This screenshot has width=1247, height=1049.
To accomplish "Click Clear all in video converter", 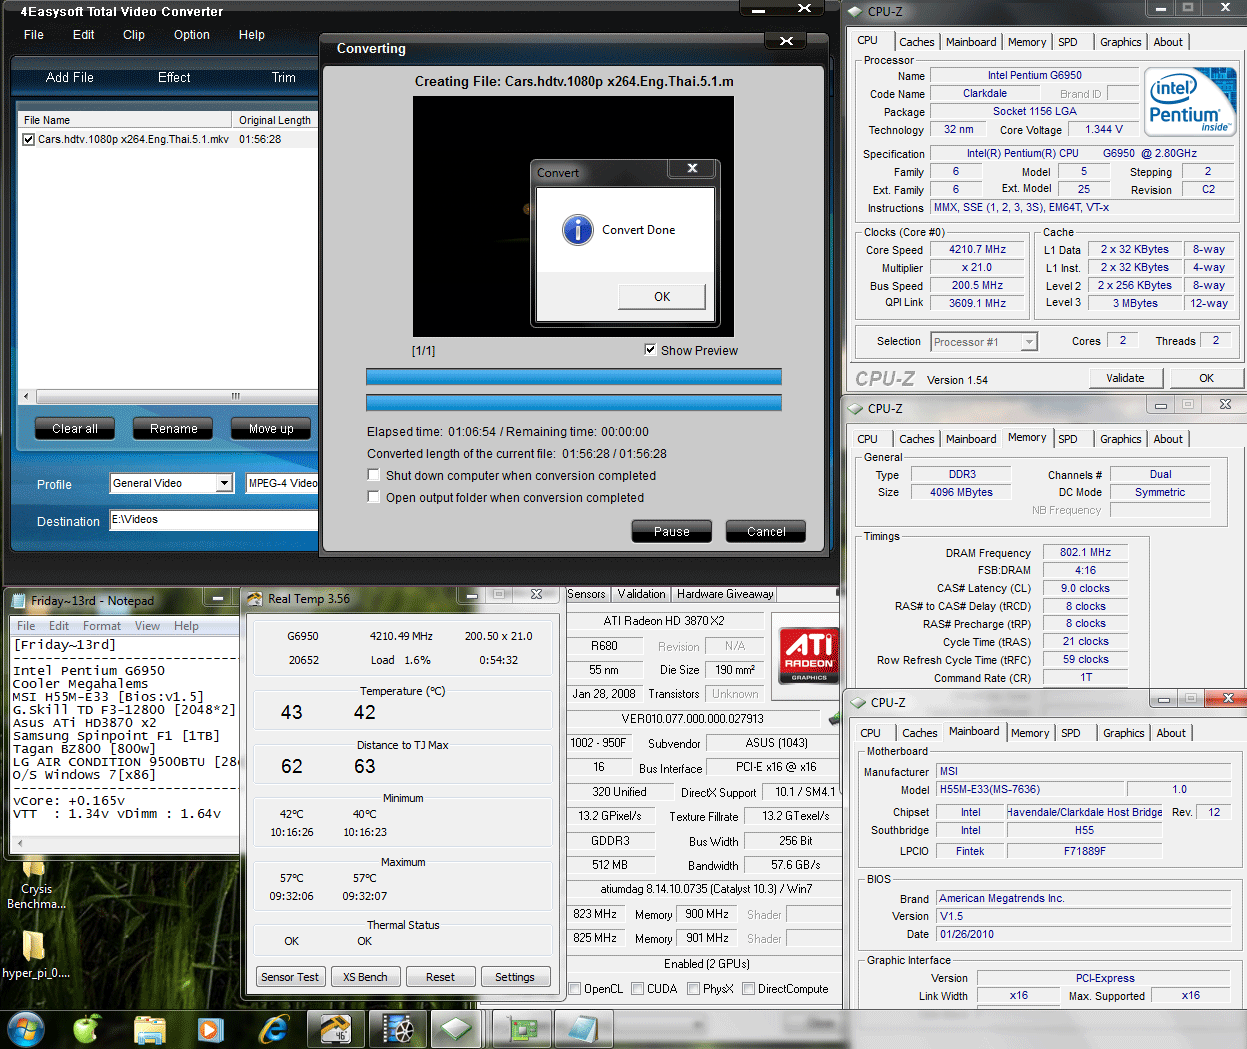I will point(75,429).
